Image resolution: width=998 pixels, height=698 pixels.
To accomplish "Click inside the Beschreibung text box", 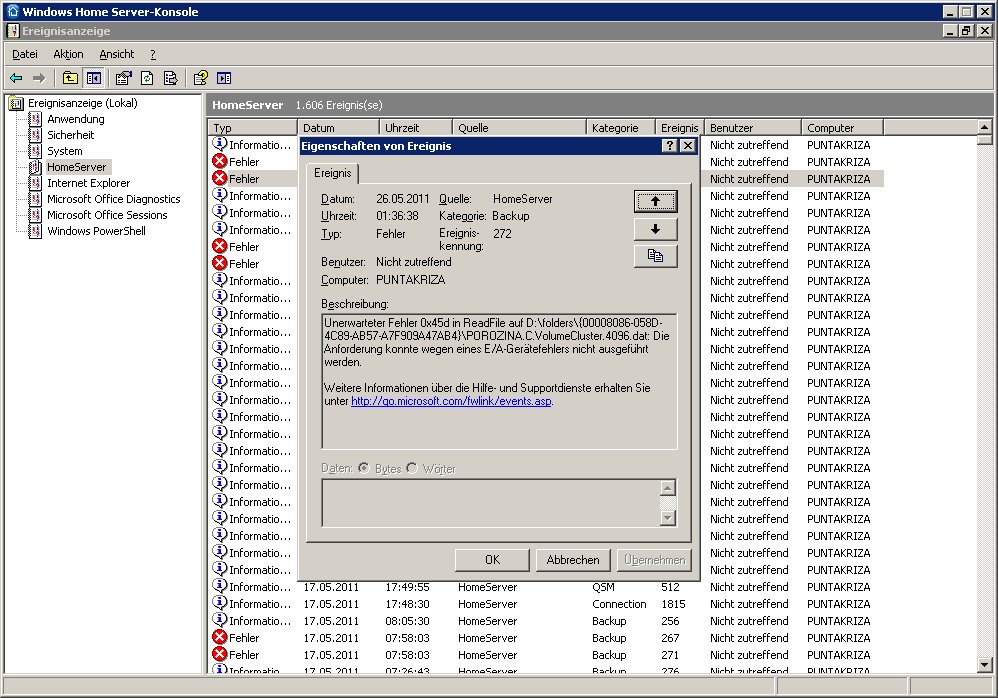I will (x=499, y=380).
